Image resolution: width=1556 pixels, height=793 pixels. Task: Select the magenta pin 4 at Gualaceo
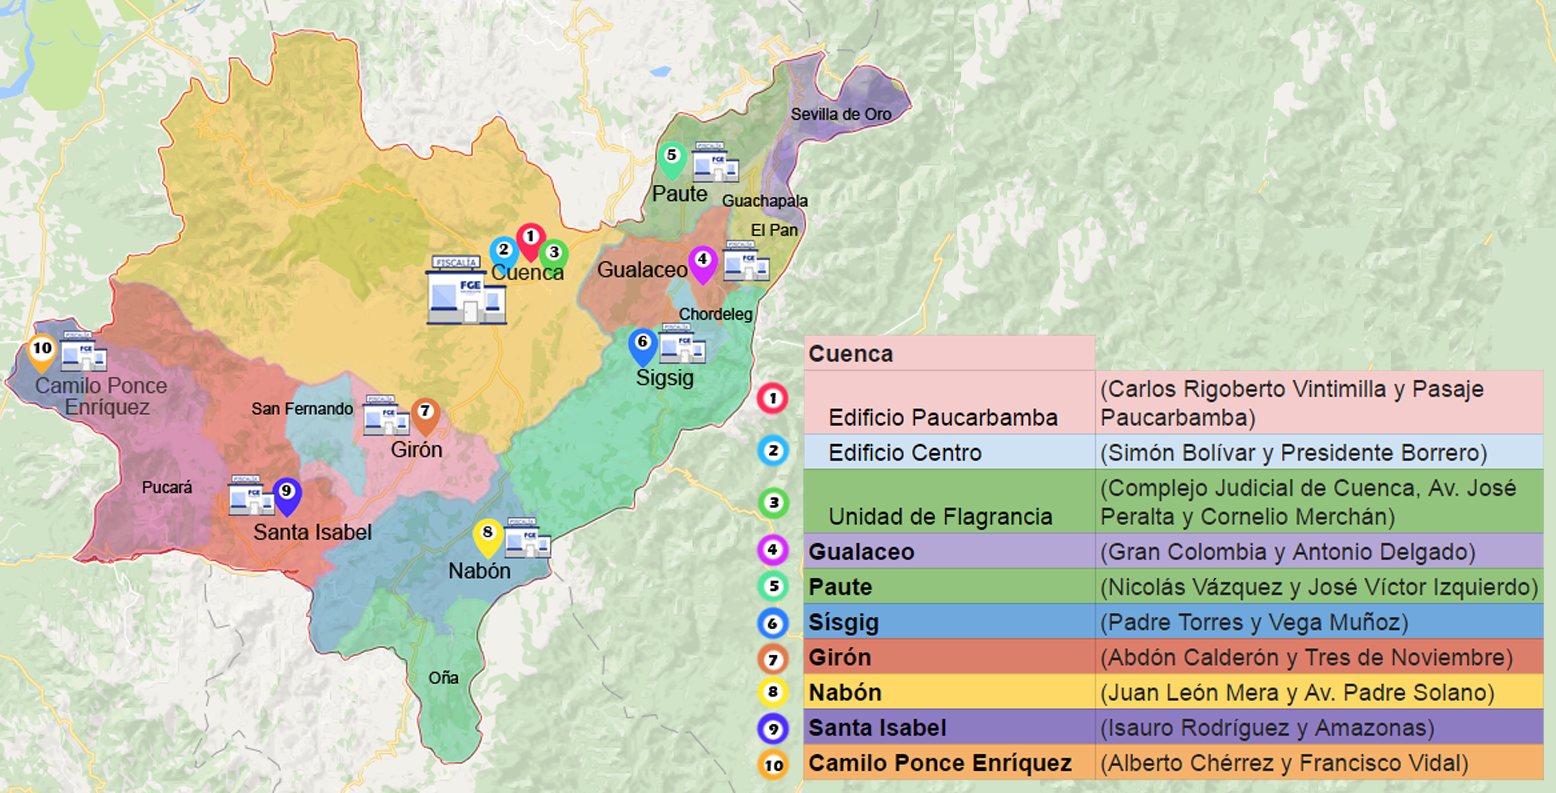pos(703,261)
